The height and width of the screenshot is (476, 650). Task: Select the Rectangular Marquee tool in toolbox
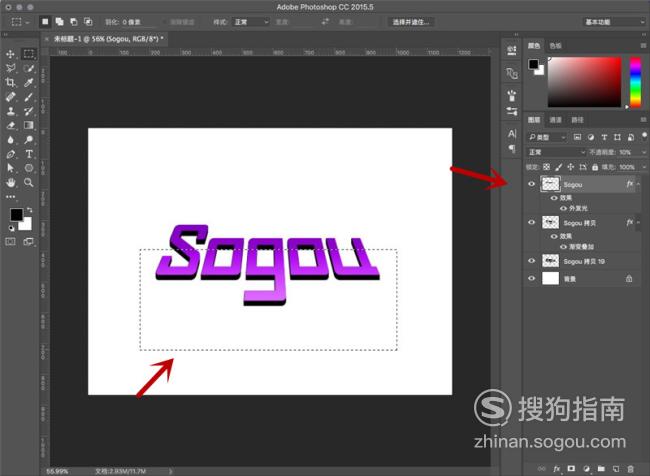coord(29,54)
